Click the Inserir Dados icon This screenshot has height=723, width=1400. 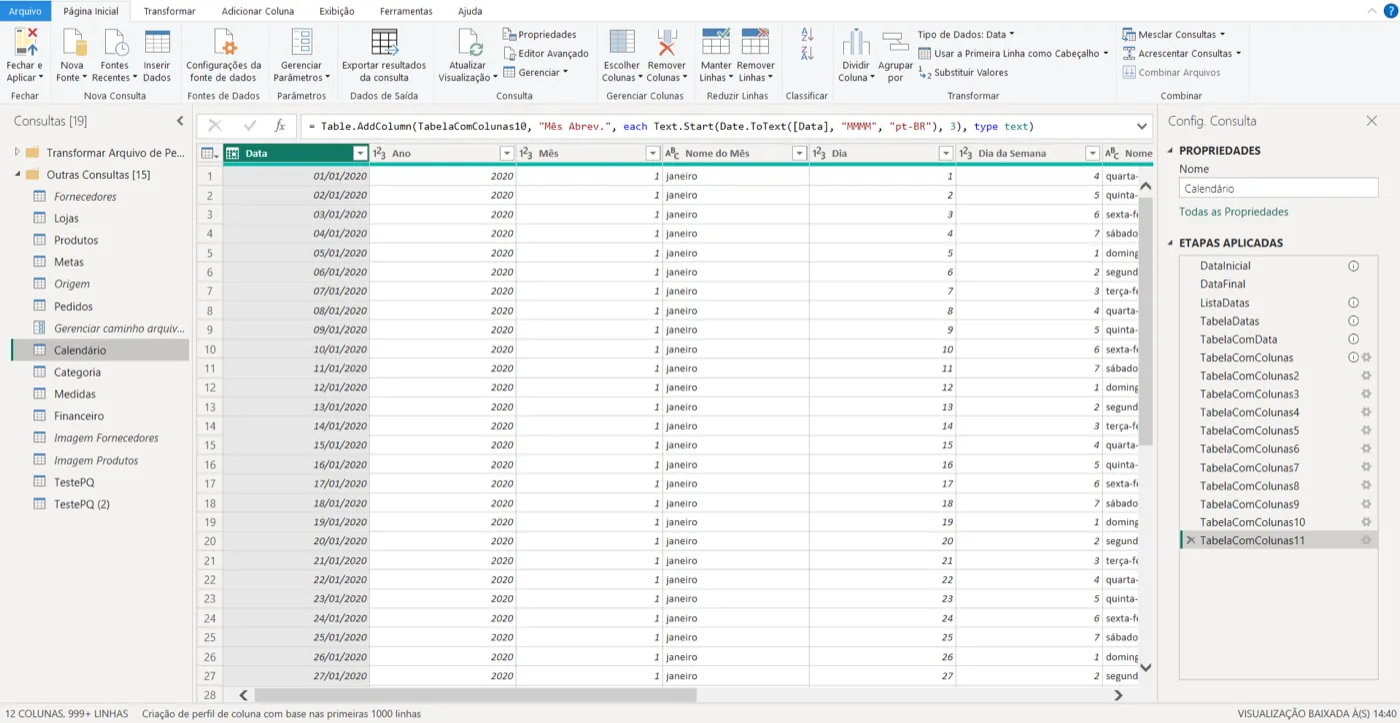tap(157, 43)
